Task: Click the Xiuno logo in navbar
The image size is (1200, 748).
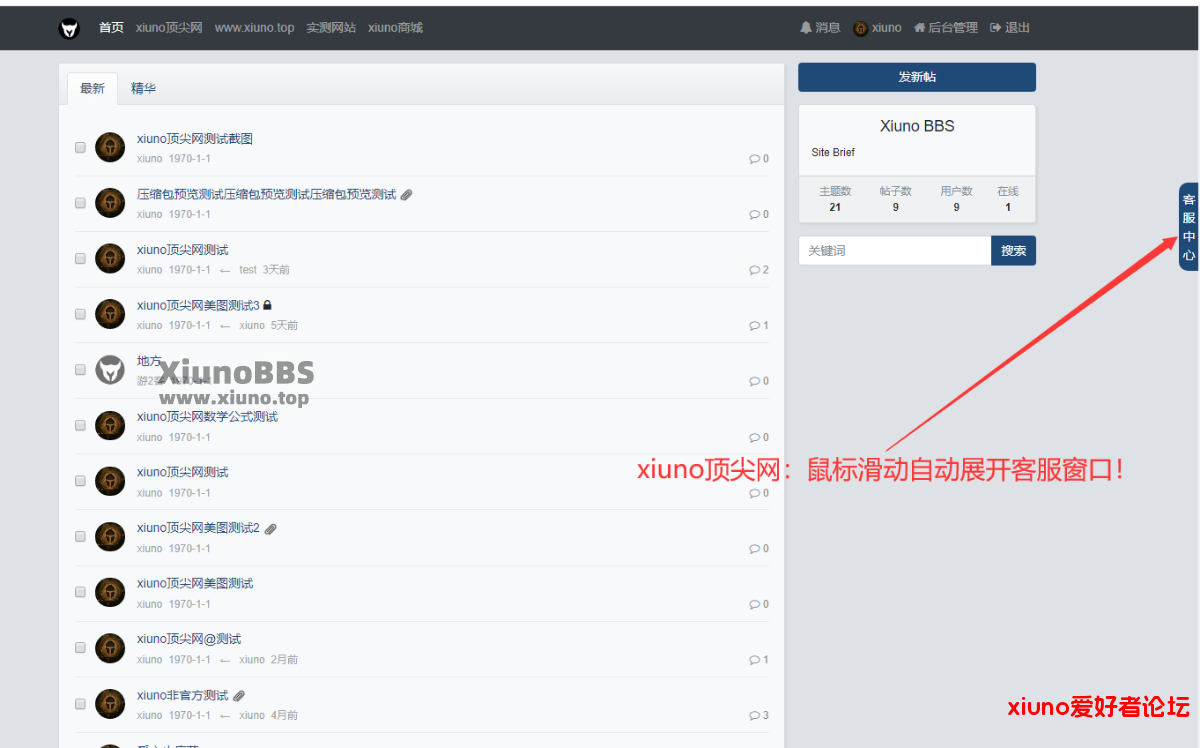Action: [69, 28]
